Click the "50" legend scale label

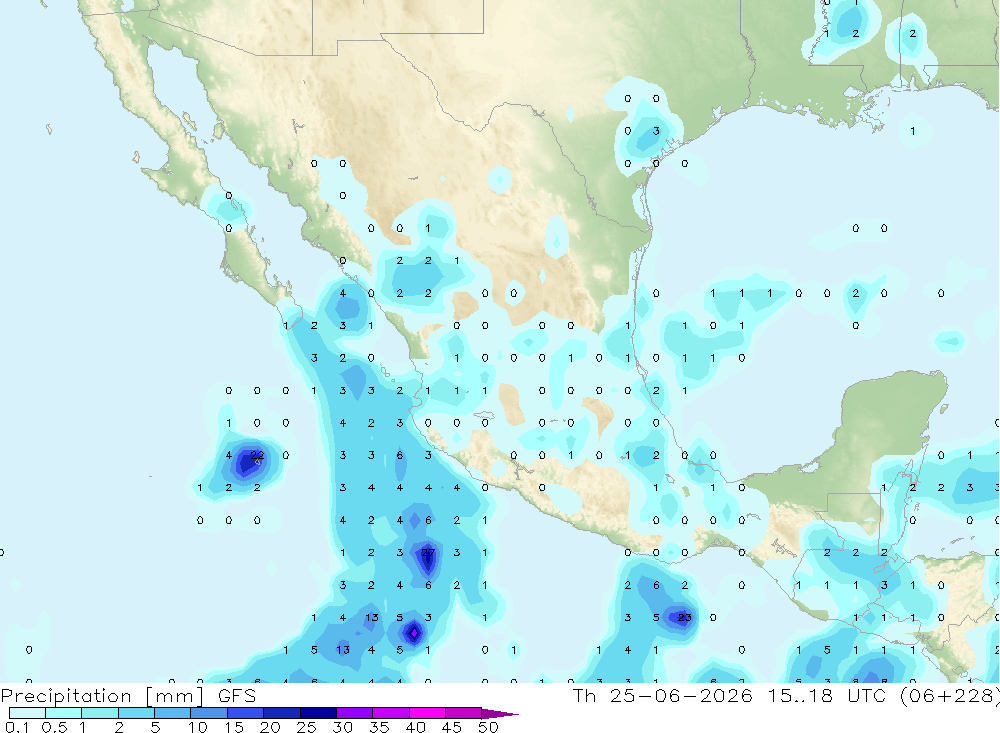click(x=488, y=727)
